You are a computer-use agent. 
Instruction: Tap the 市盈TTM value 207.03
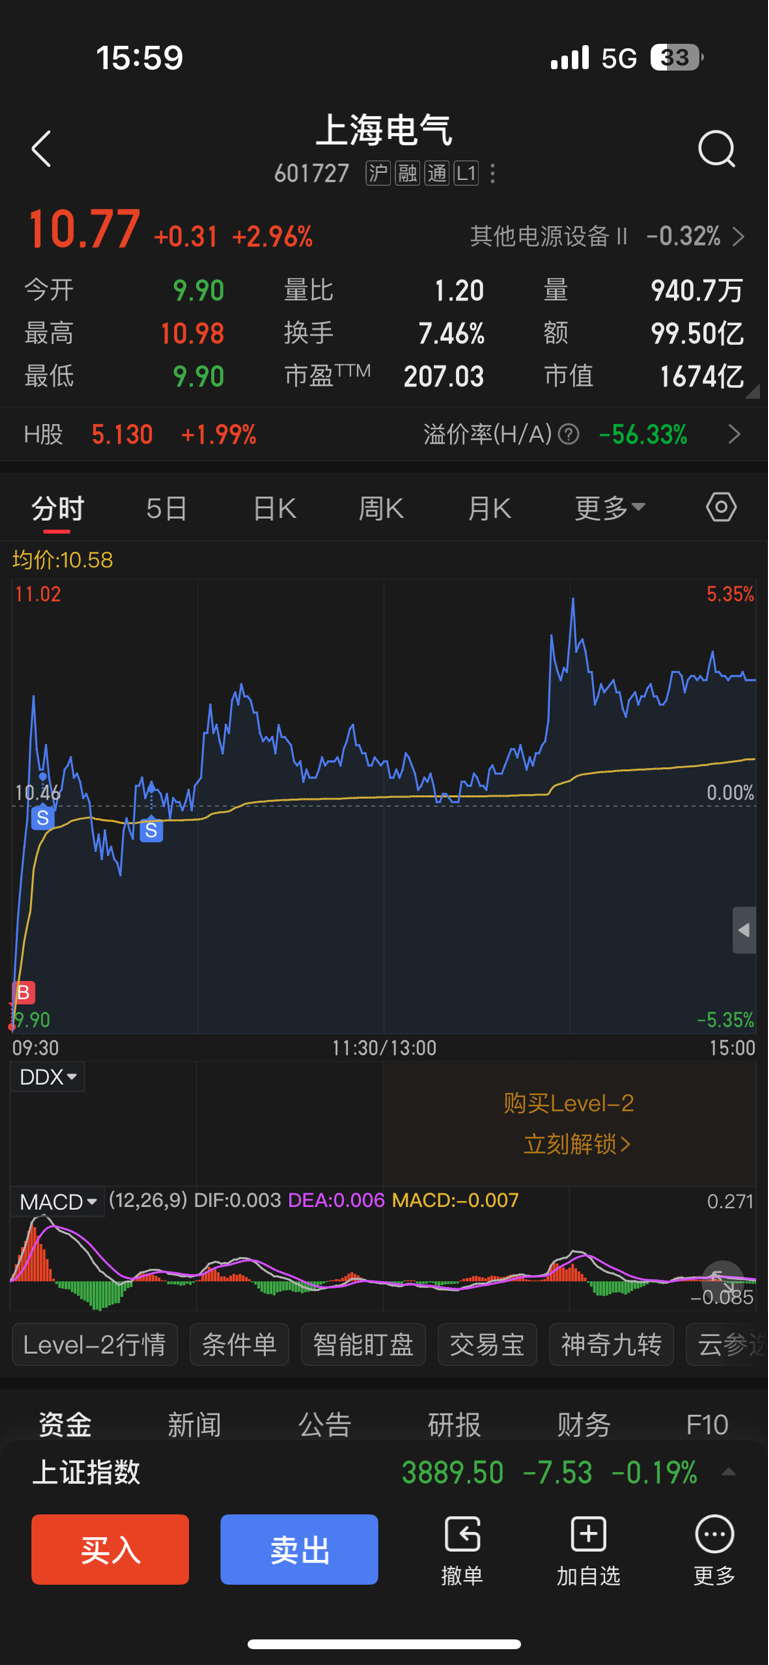(444, 377)
